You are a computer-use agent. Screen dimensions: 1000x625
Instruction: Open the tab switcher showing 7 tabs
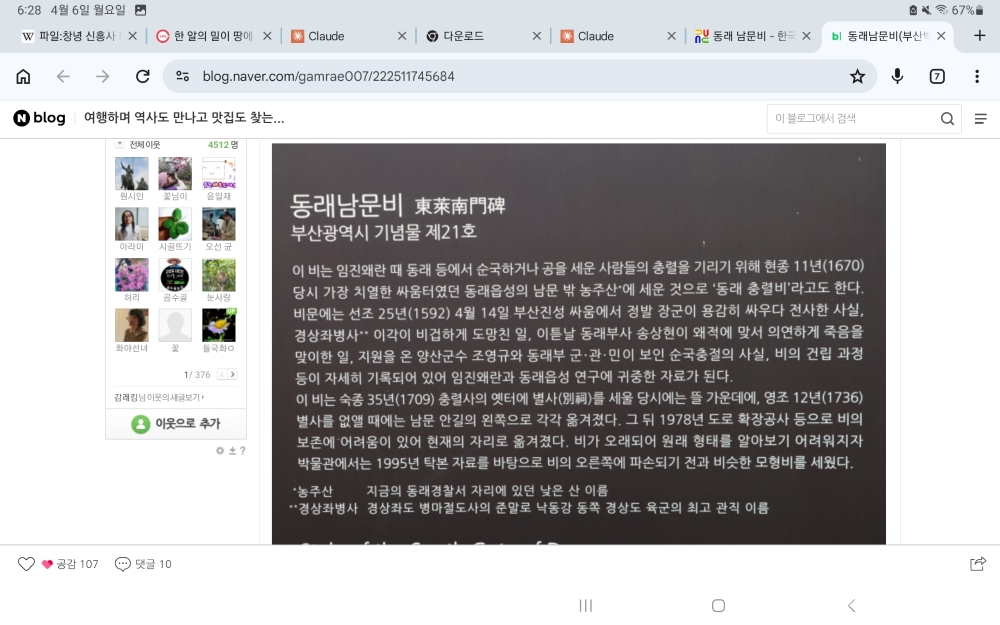937,76
